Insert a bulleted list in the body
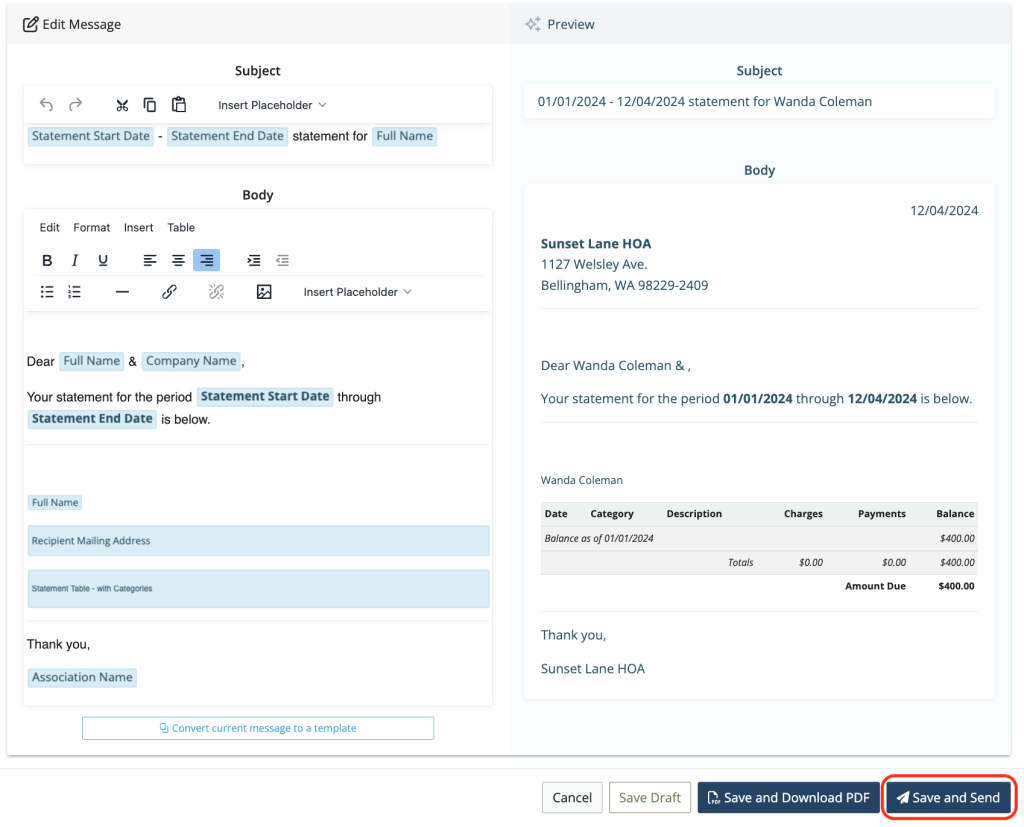Viewport: 1024px width, 827px height. (46, 291)
